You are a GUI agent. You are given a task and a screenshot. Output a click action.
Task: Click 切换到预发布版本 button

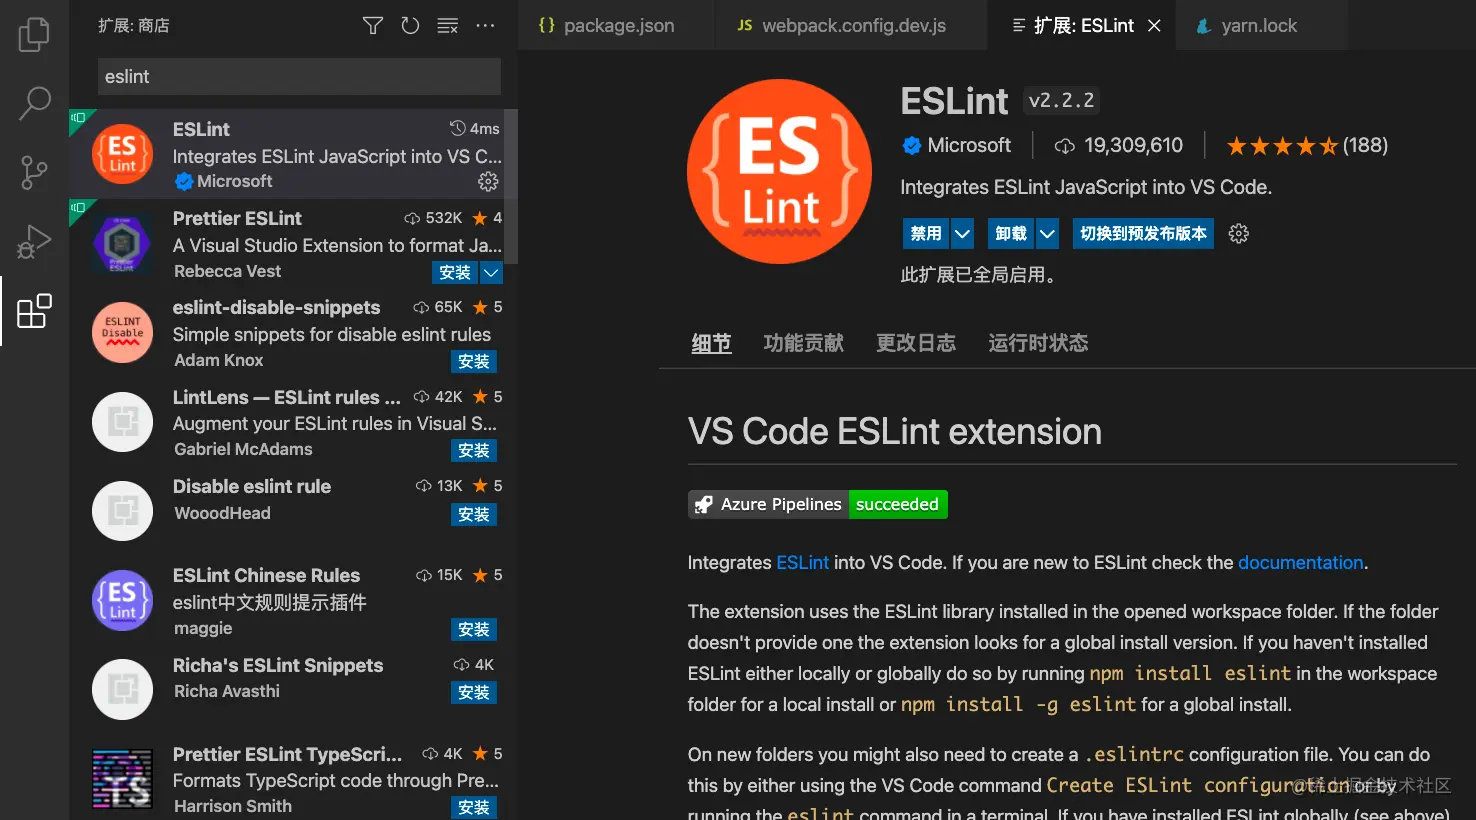[1143, 234]
